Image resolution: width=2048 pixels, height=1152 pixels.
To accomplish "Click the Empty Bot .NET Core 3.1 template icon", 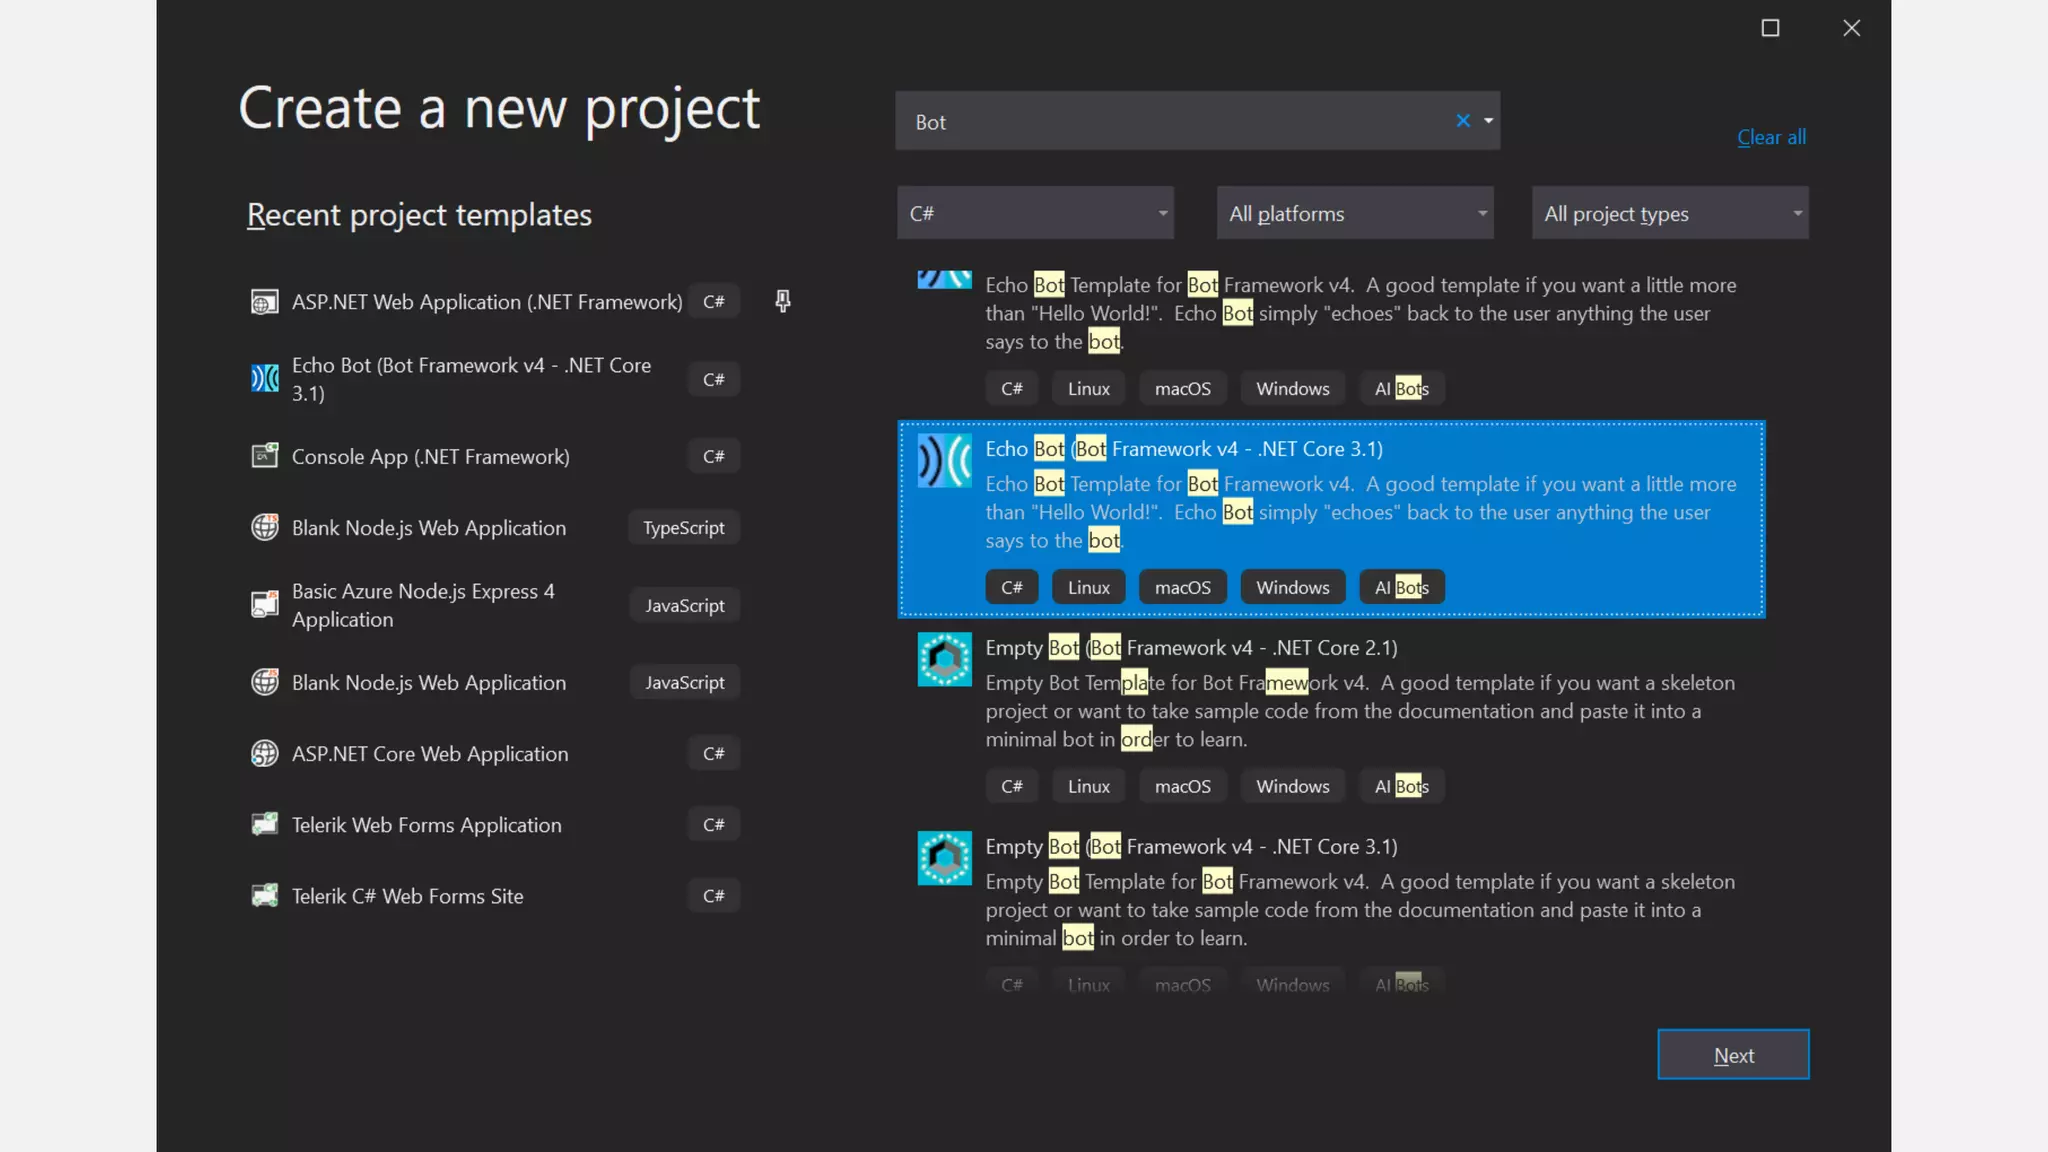I will coord(944,858).
